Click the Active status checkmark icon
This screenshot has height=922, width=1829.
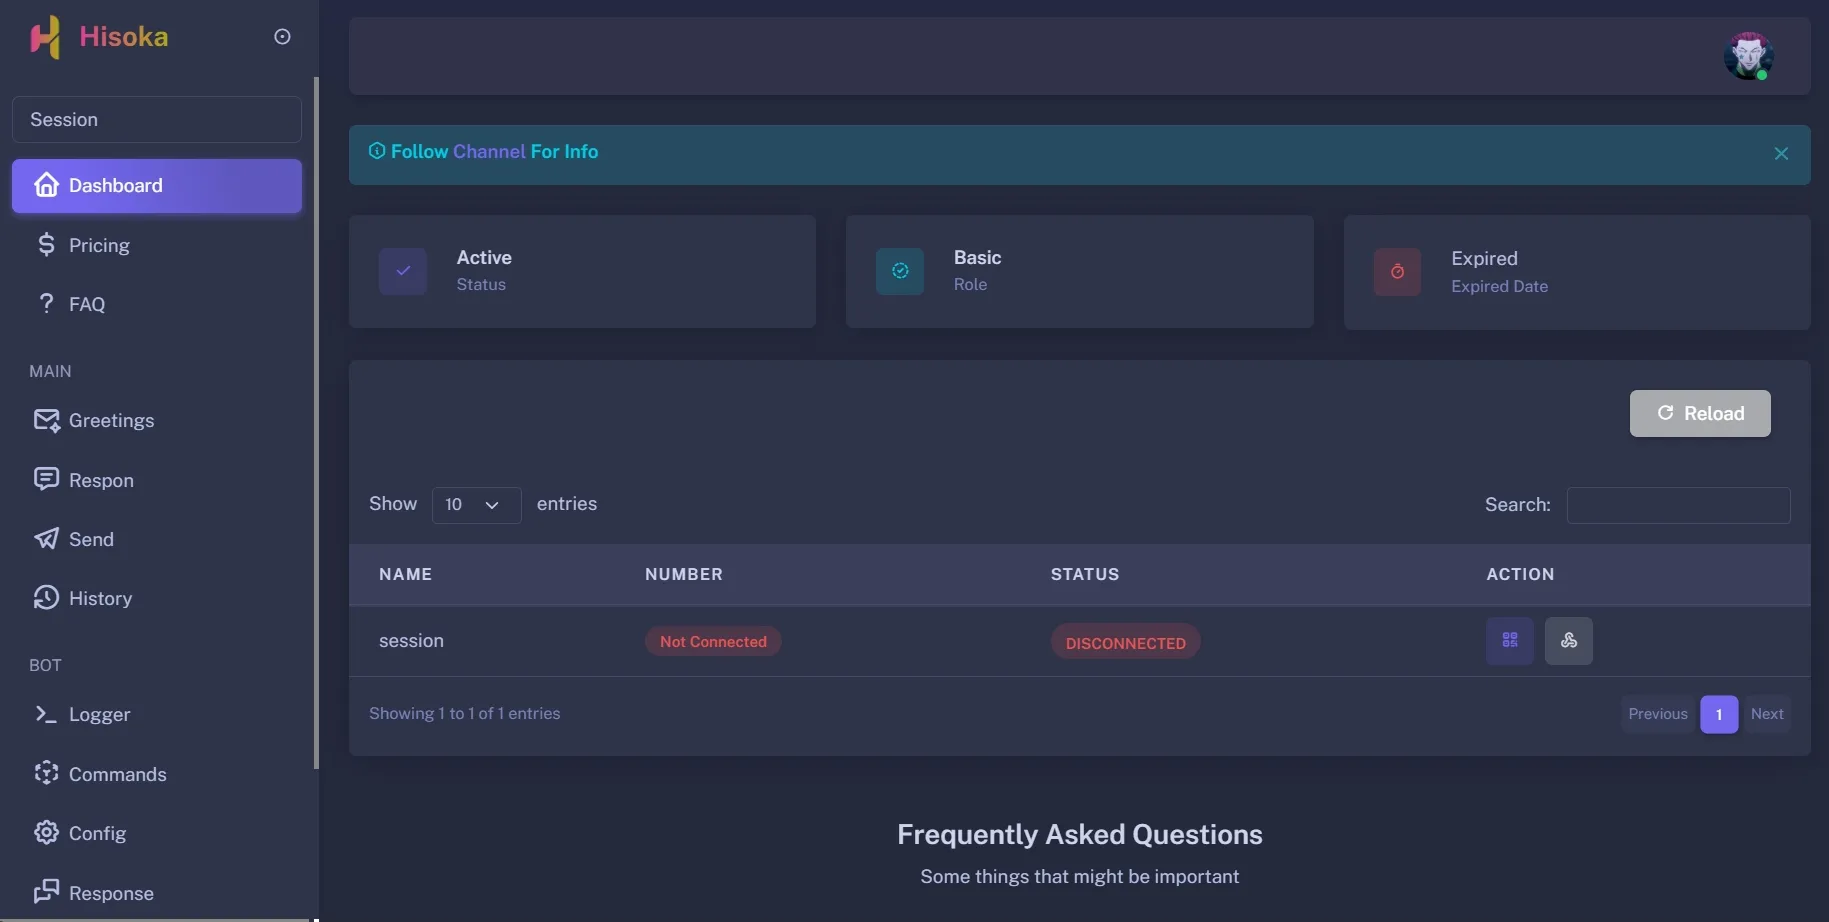(x=403, y=271)
